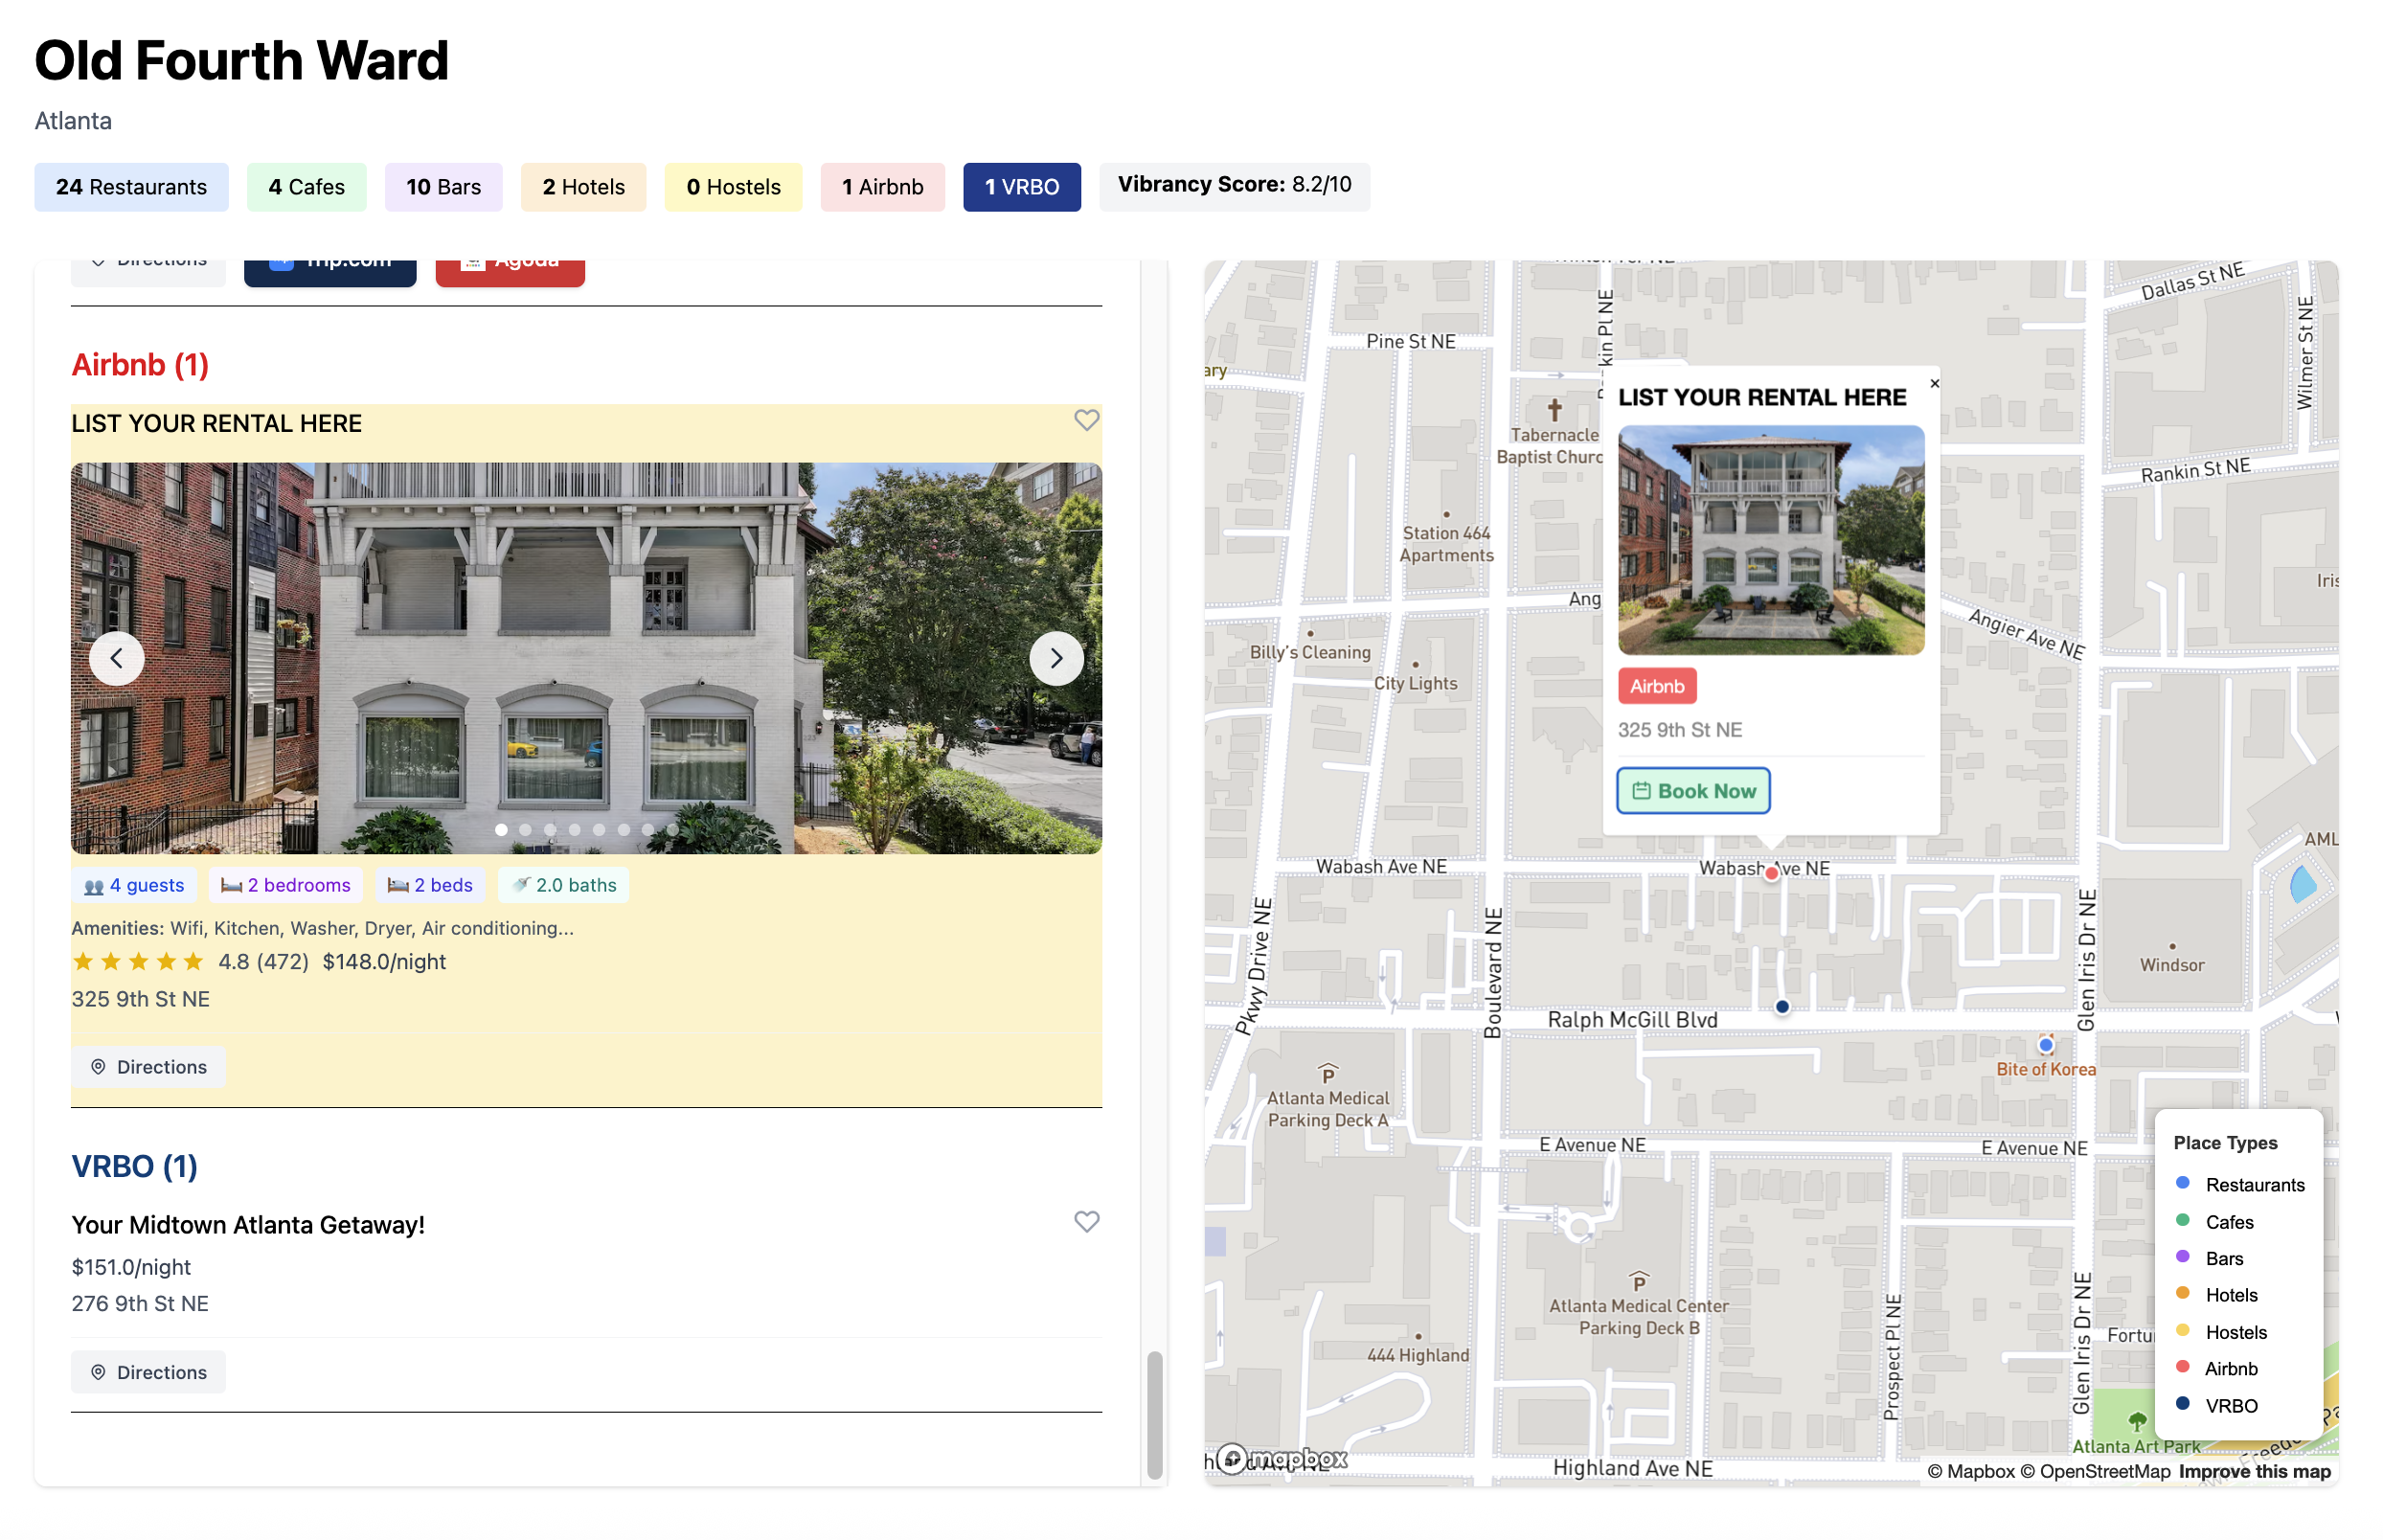Open Directions for 325 9th St NE

coord(148,1067)
